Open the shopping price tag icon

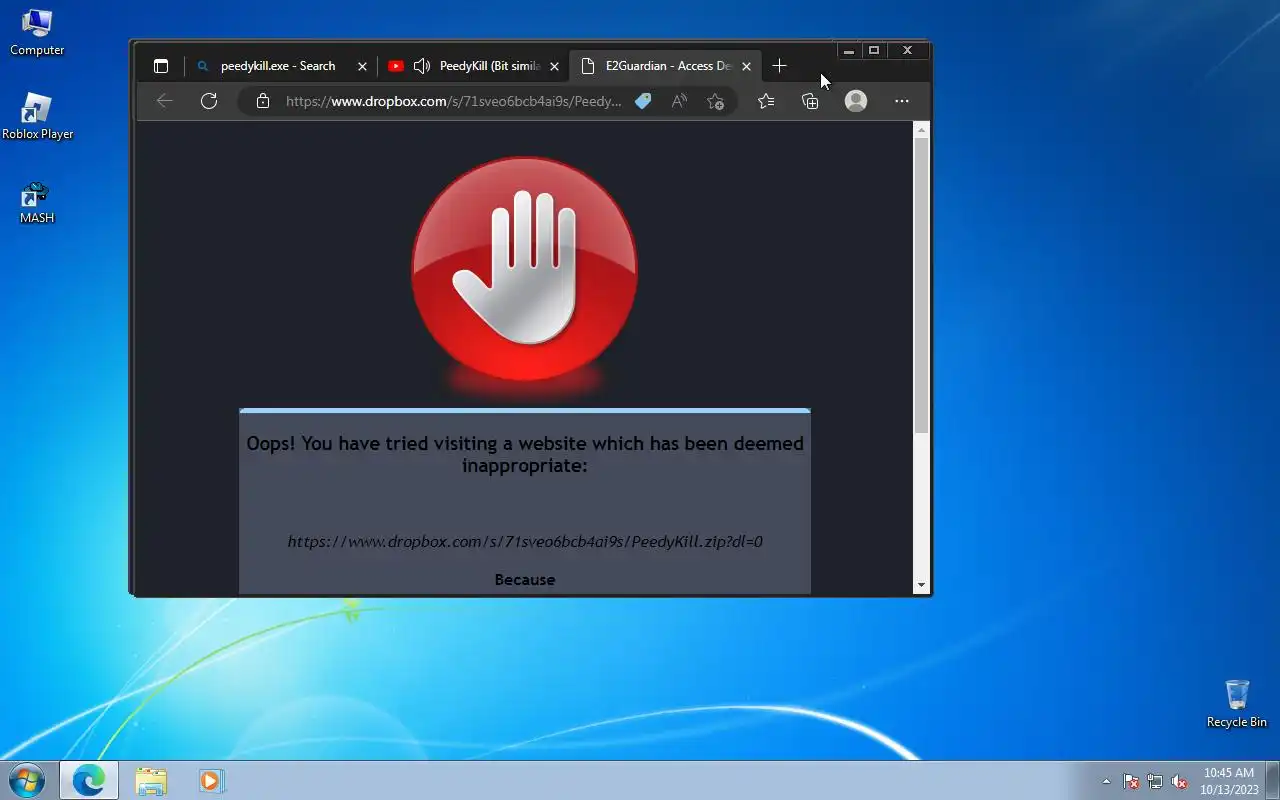click(x=643, y=101)
